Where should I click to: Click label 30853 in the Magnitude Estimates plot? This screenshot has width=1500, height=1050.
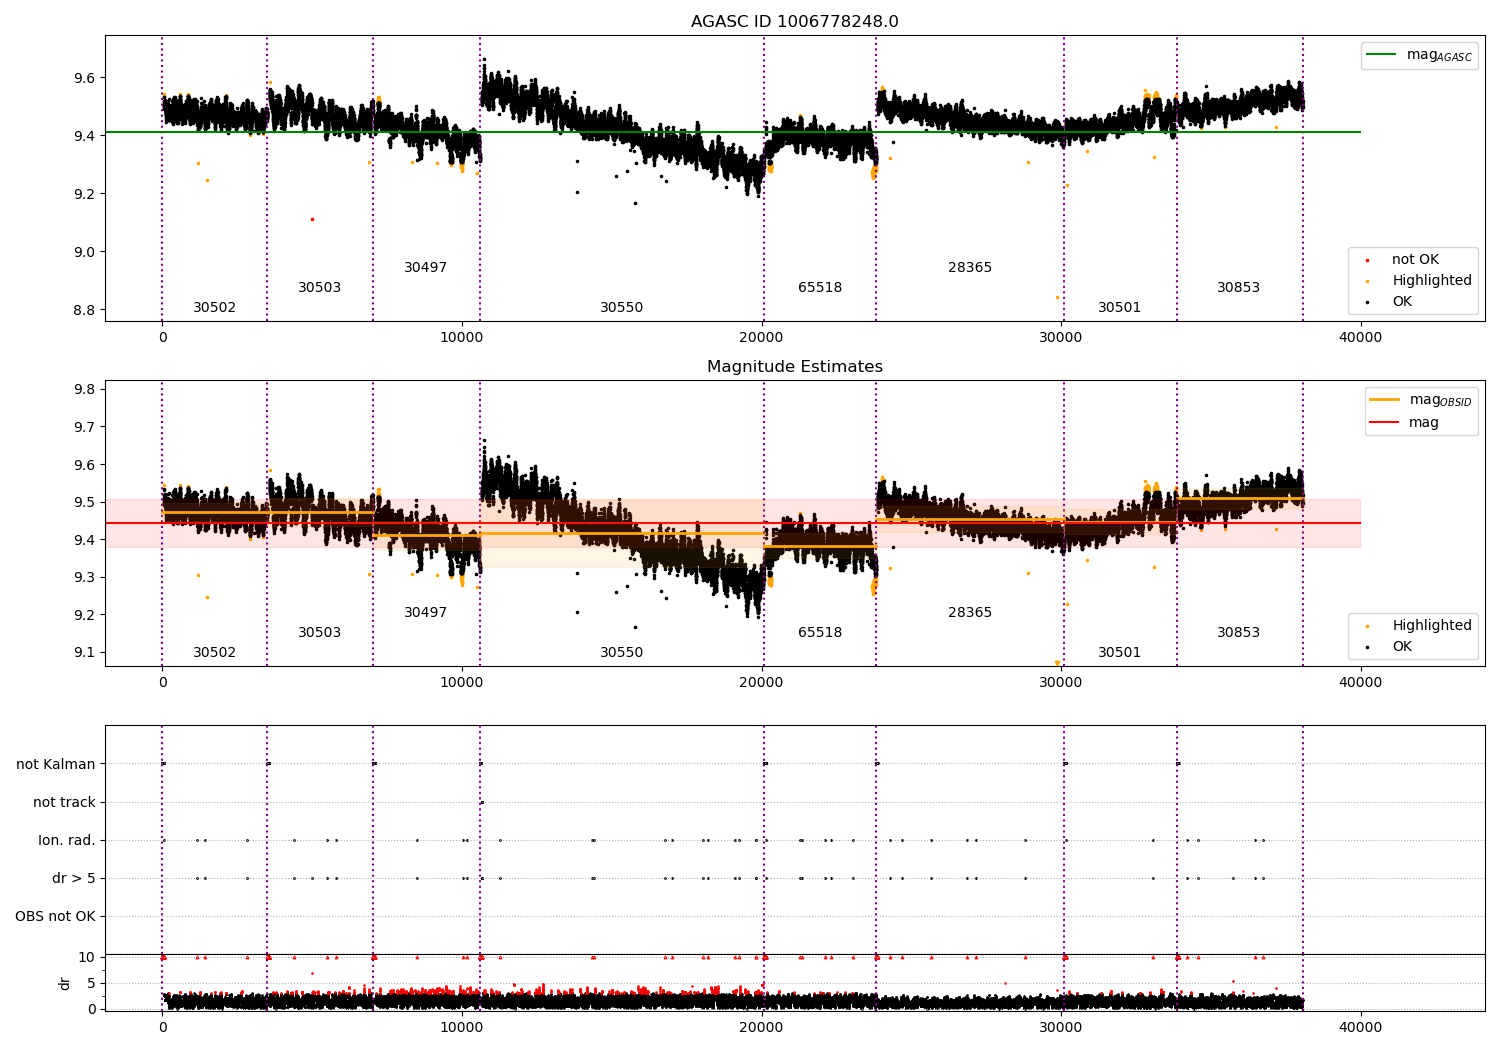[1238, 633]
